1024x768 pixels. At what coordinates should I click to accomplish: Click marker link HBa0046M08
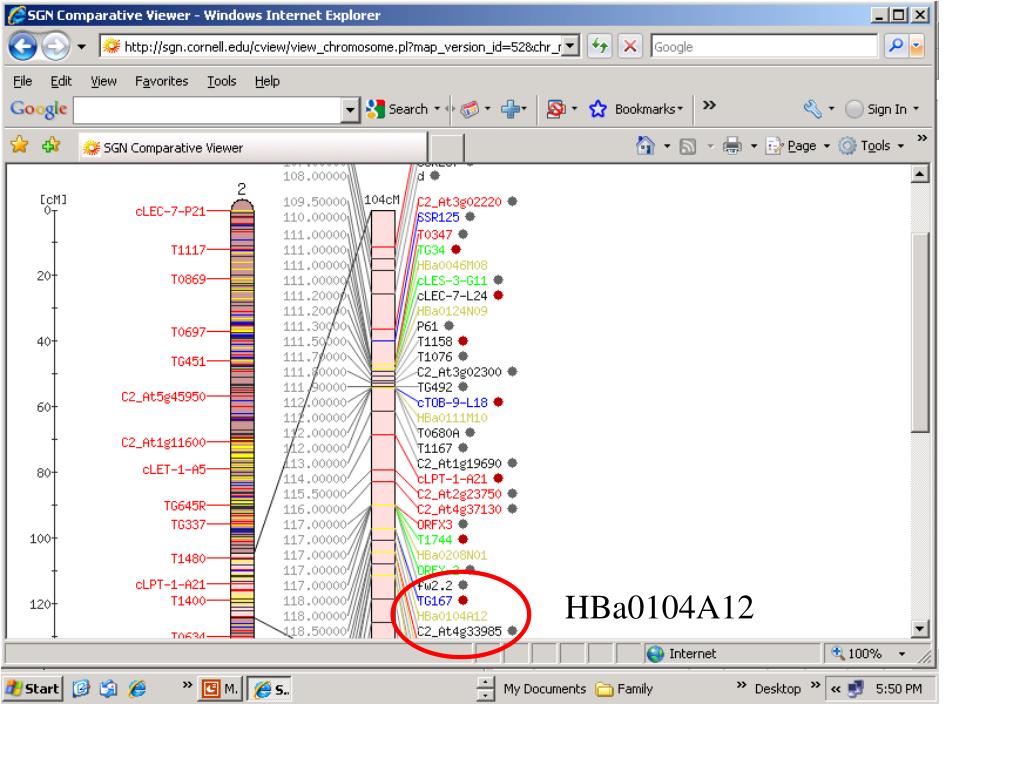tap(452, 265)
